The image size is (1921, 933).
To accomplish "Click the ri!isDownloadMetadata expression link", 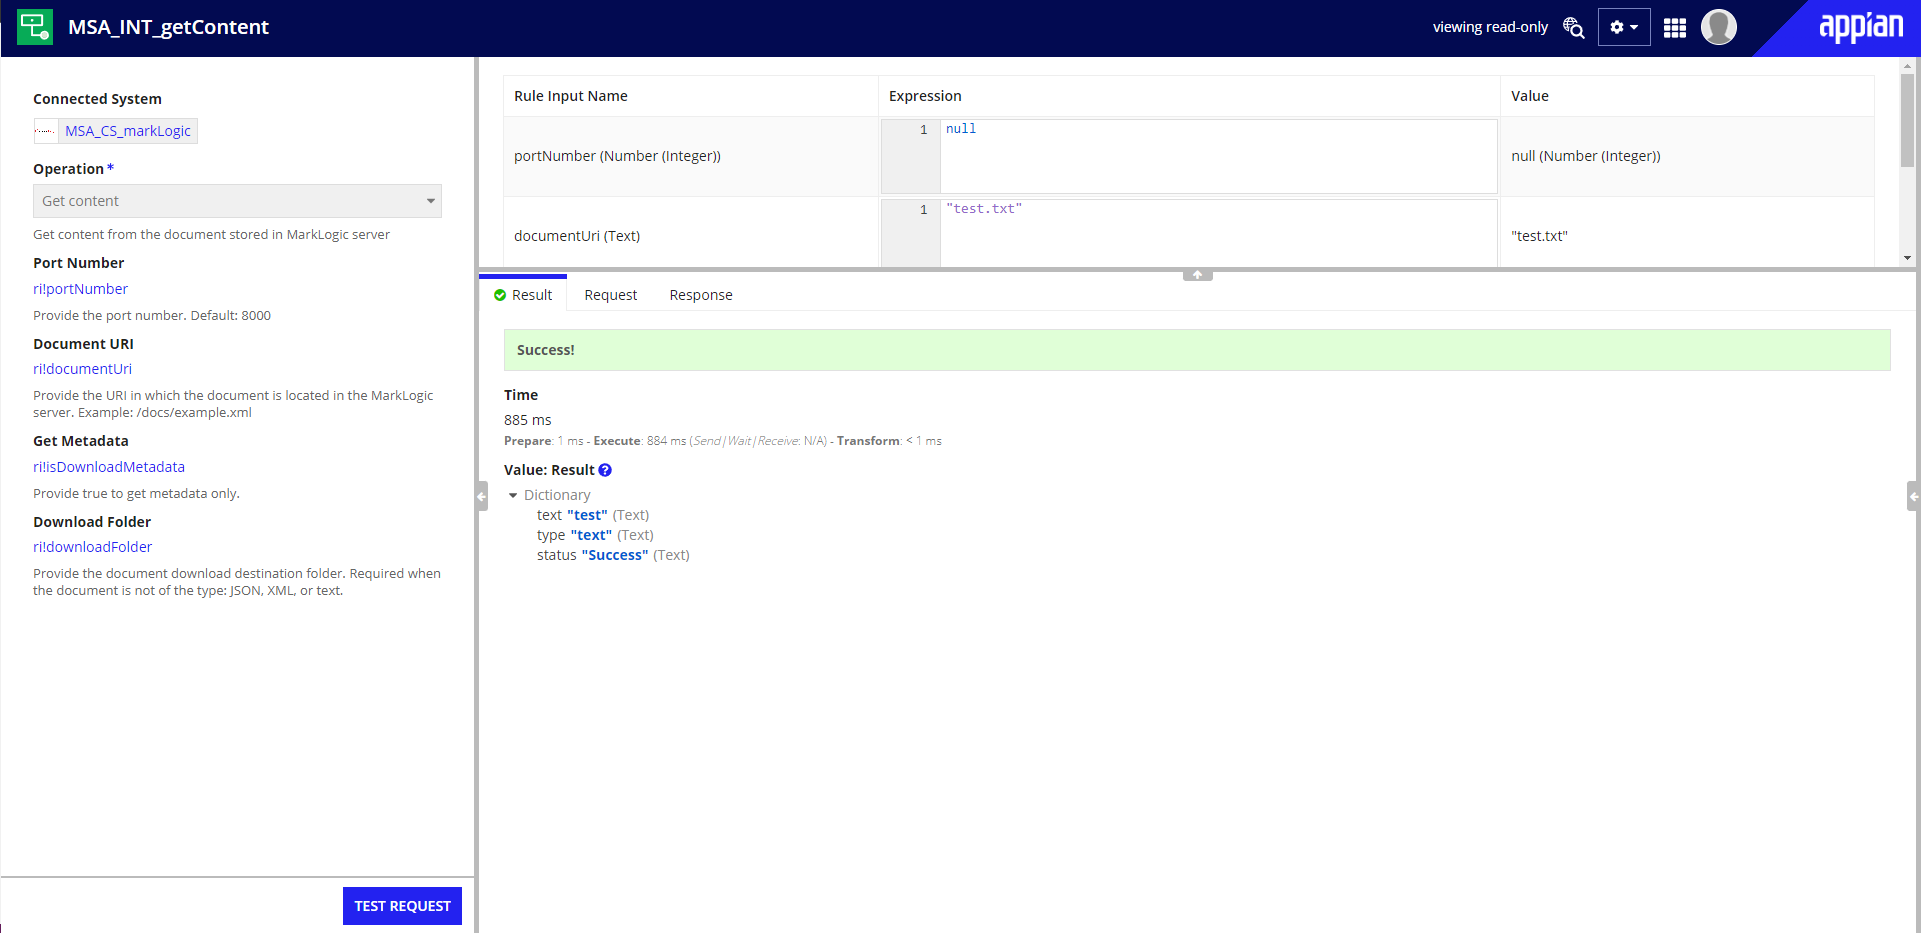I will (x=109, y=467).
